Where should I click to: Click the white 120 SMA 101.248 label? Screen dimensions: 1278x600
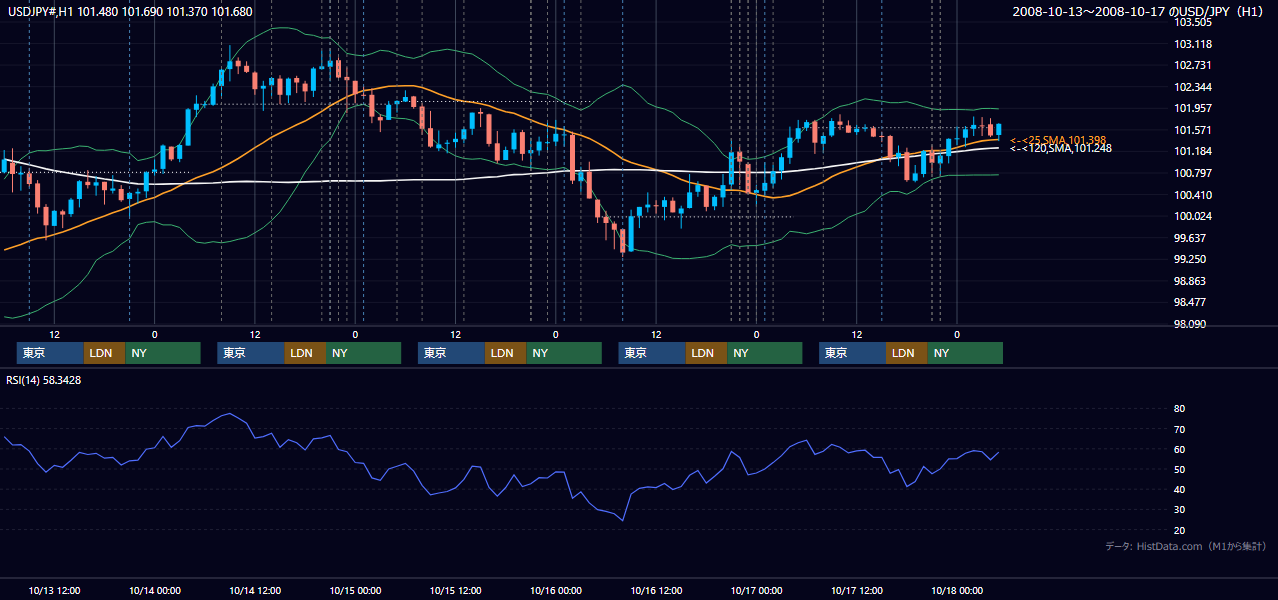coord(1061,149)
